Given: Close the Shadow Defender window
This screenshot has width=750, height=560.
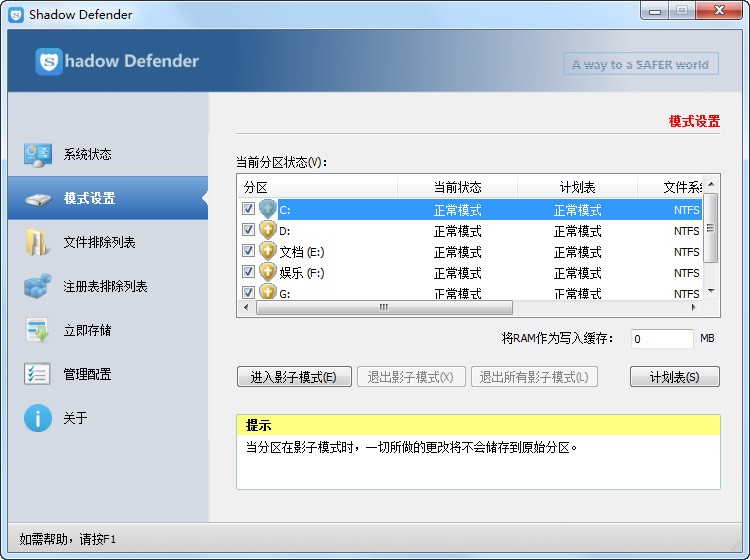Looking at the screenshot, I should (x=719, y=11).
